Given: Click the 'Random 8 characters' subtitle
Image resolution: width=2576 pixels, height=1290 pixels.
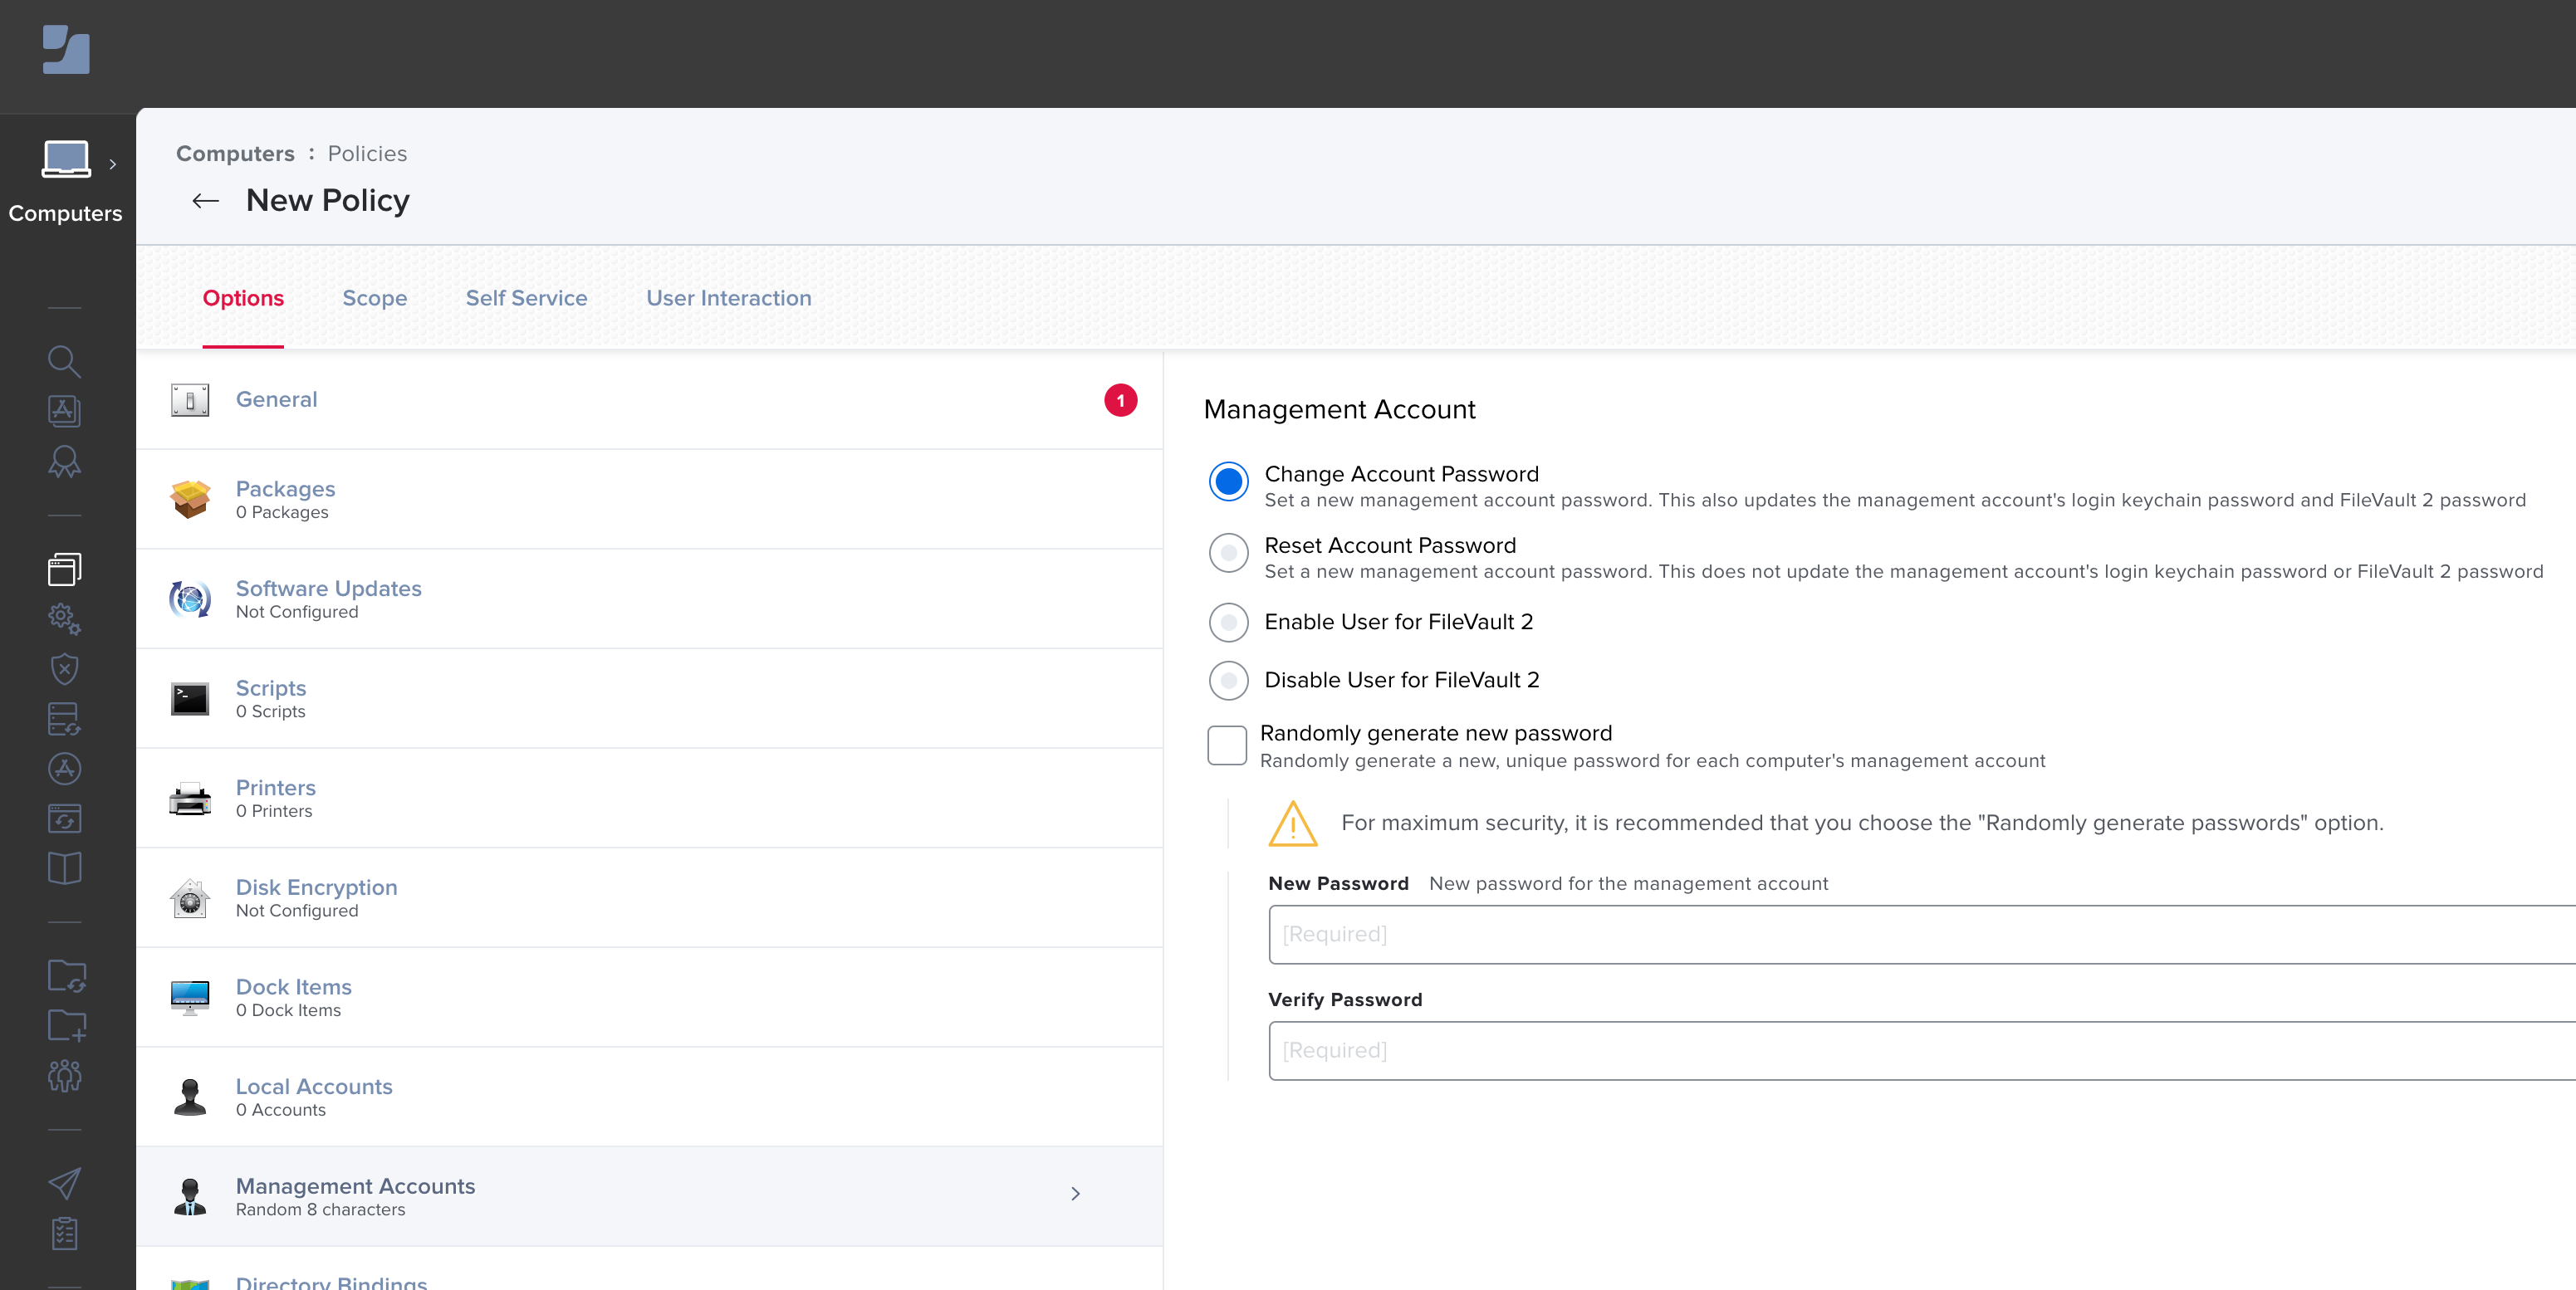Looking at the screenshot, I should click(x=320, y=1210).
